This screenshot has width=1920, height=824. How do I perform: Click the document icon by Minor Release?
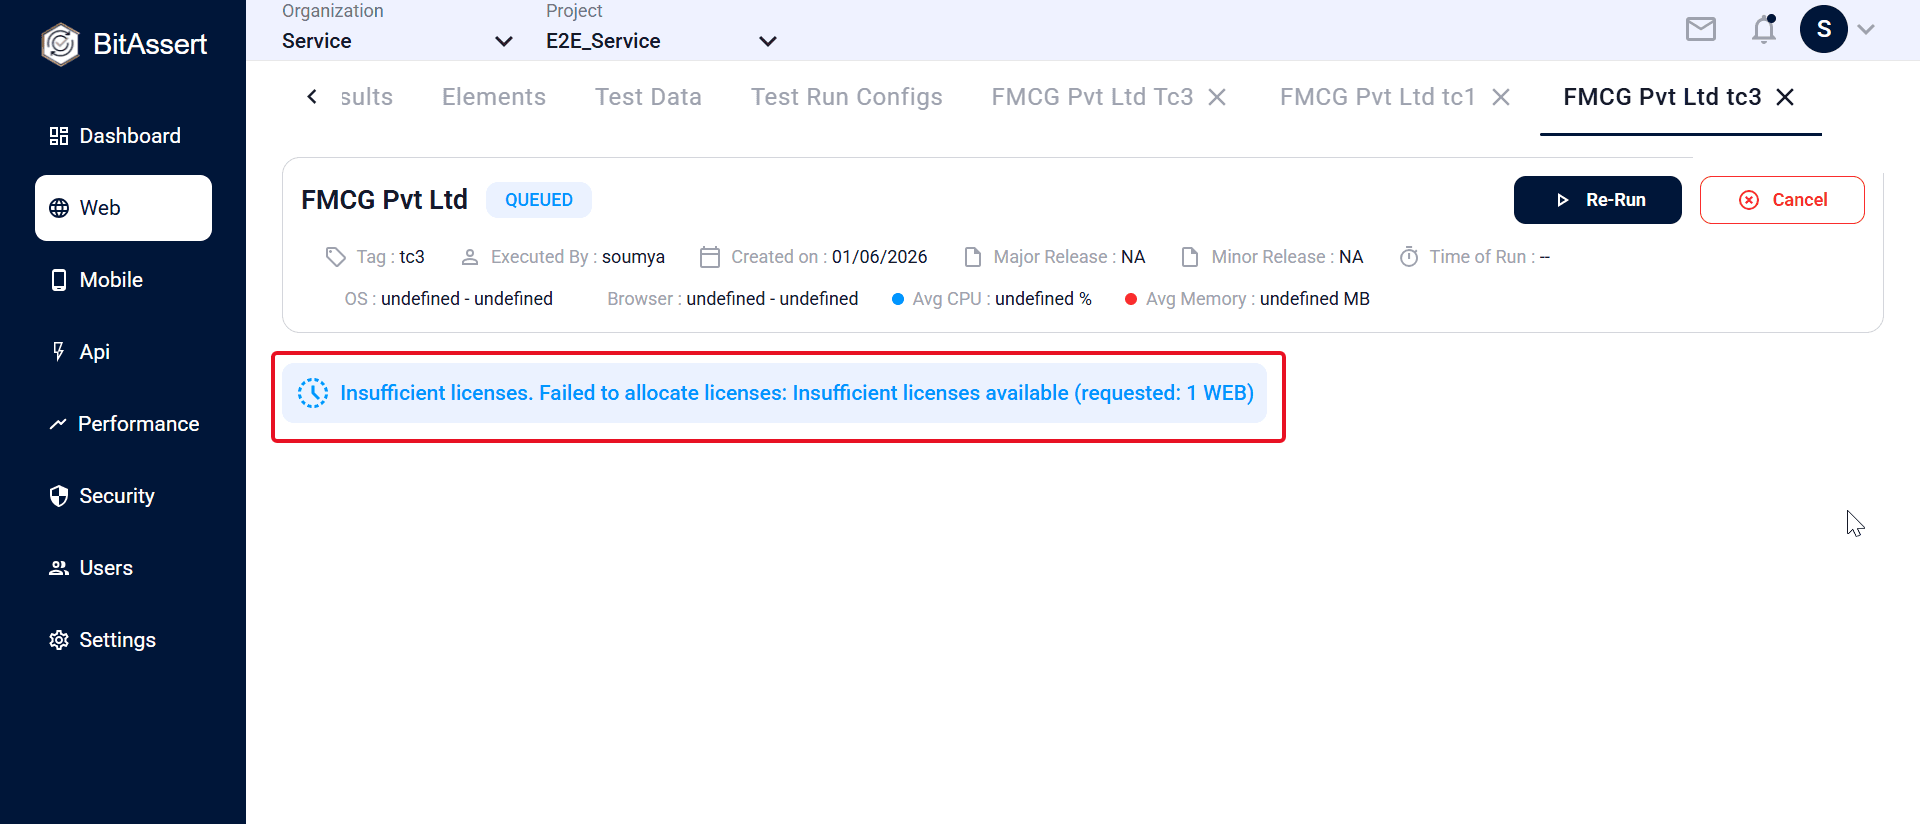(1190, 257)
